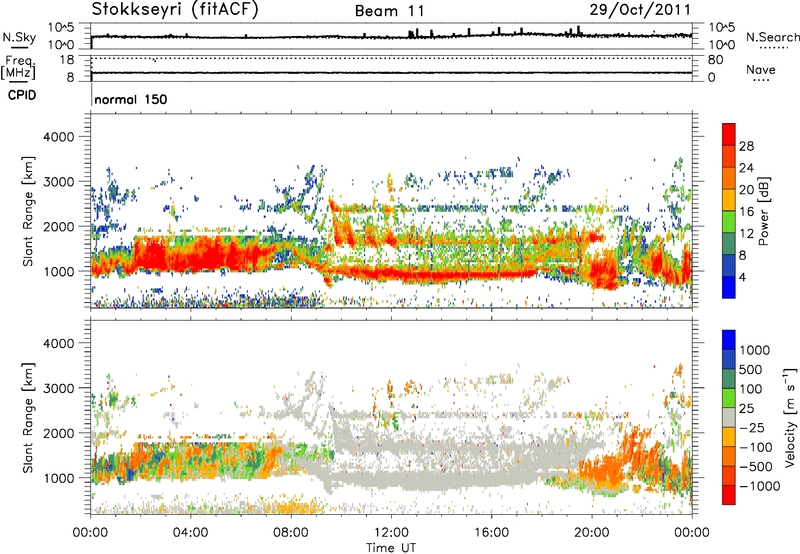Image resolution: width=800 pixels, height=554 pixels.
Task: Click the '10^5' label left of noise panel
Action: point(61,27)
